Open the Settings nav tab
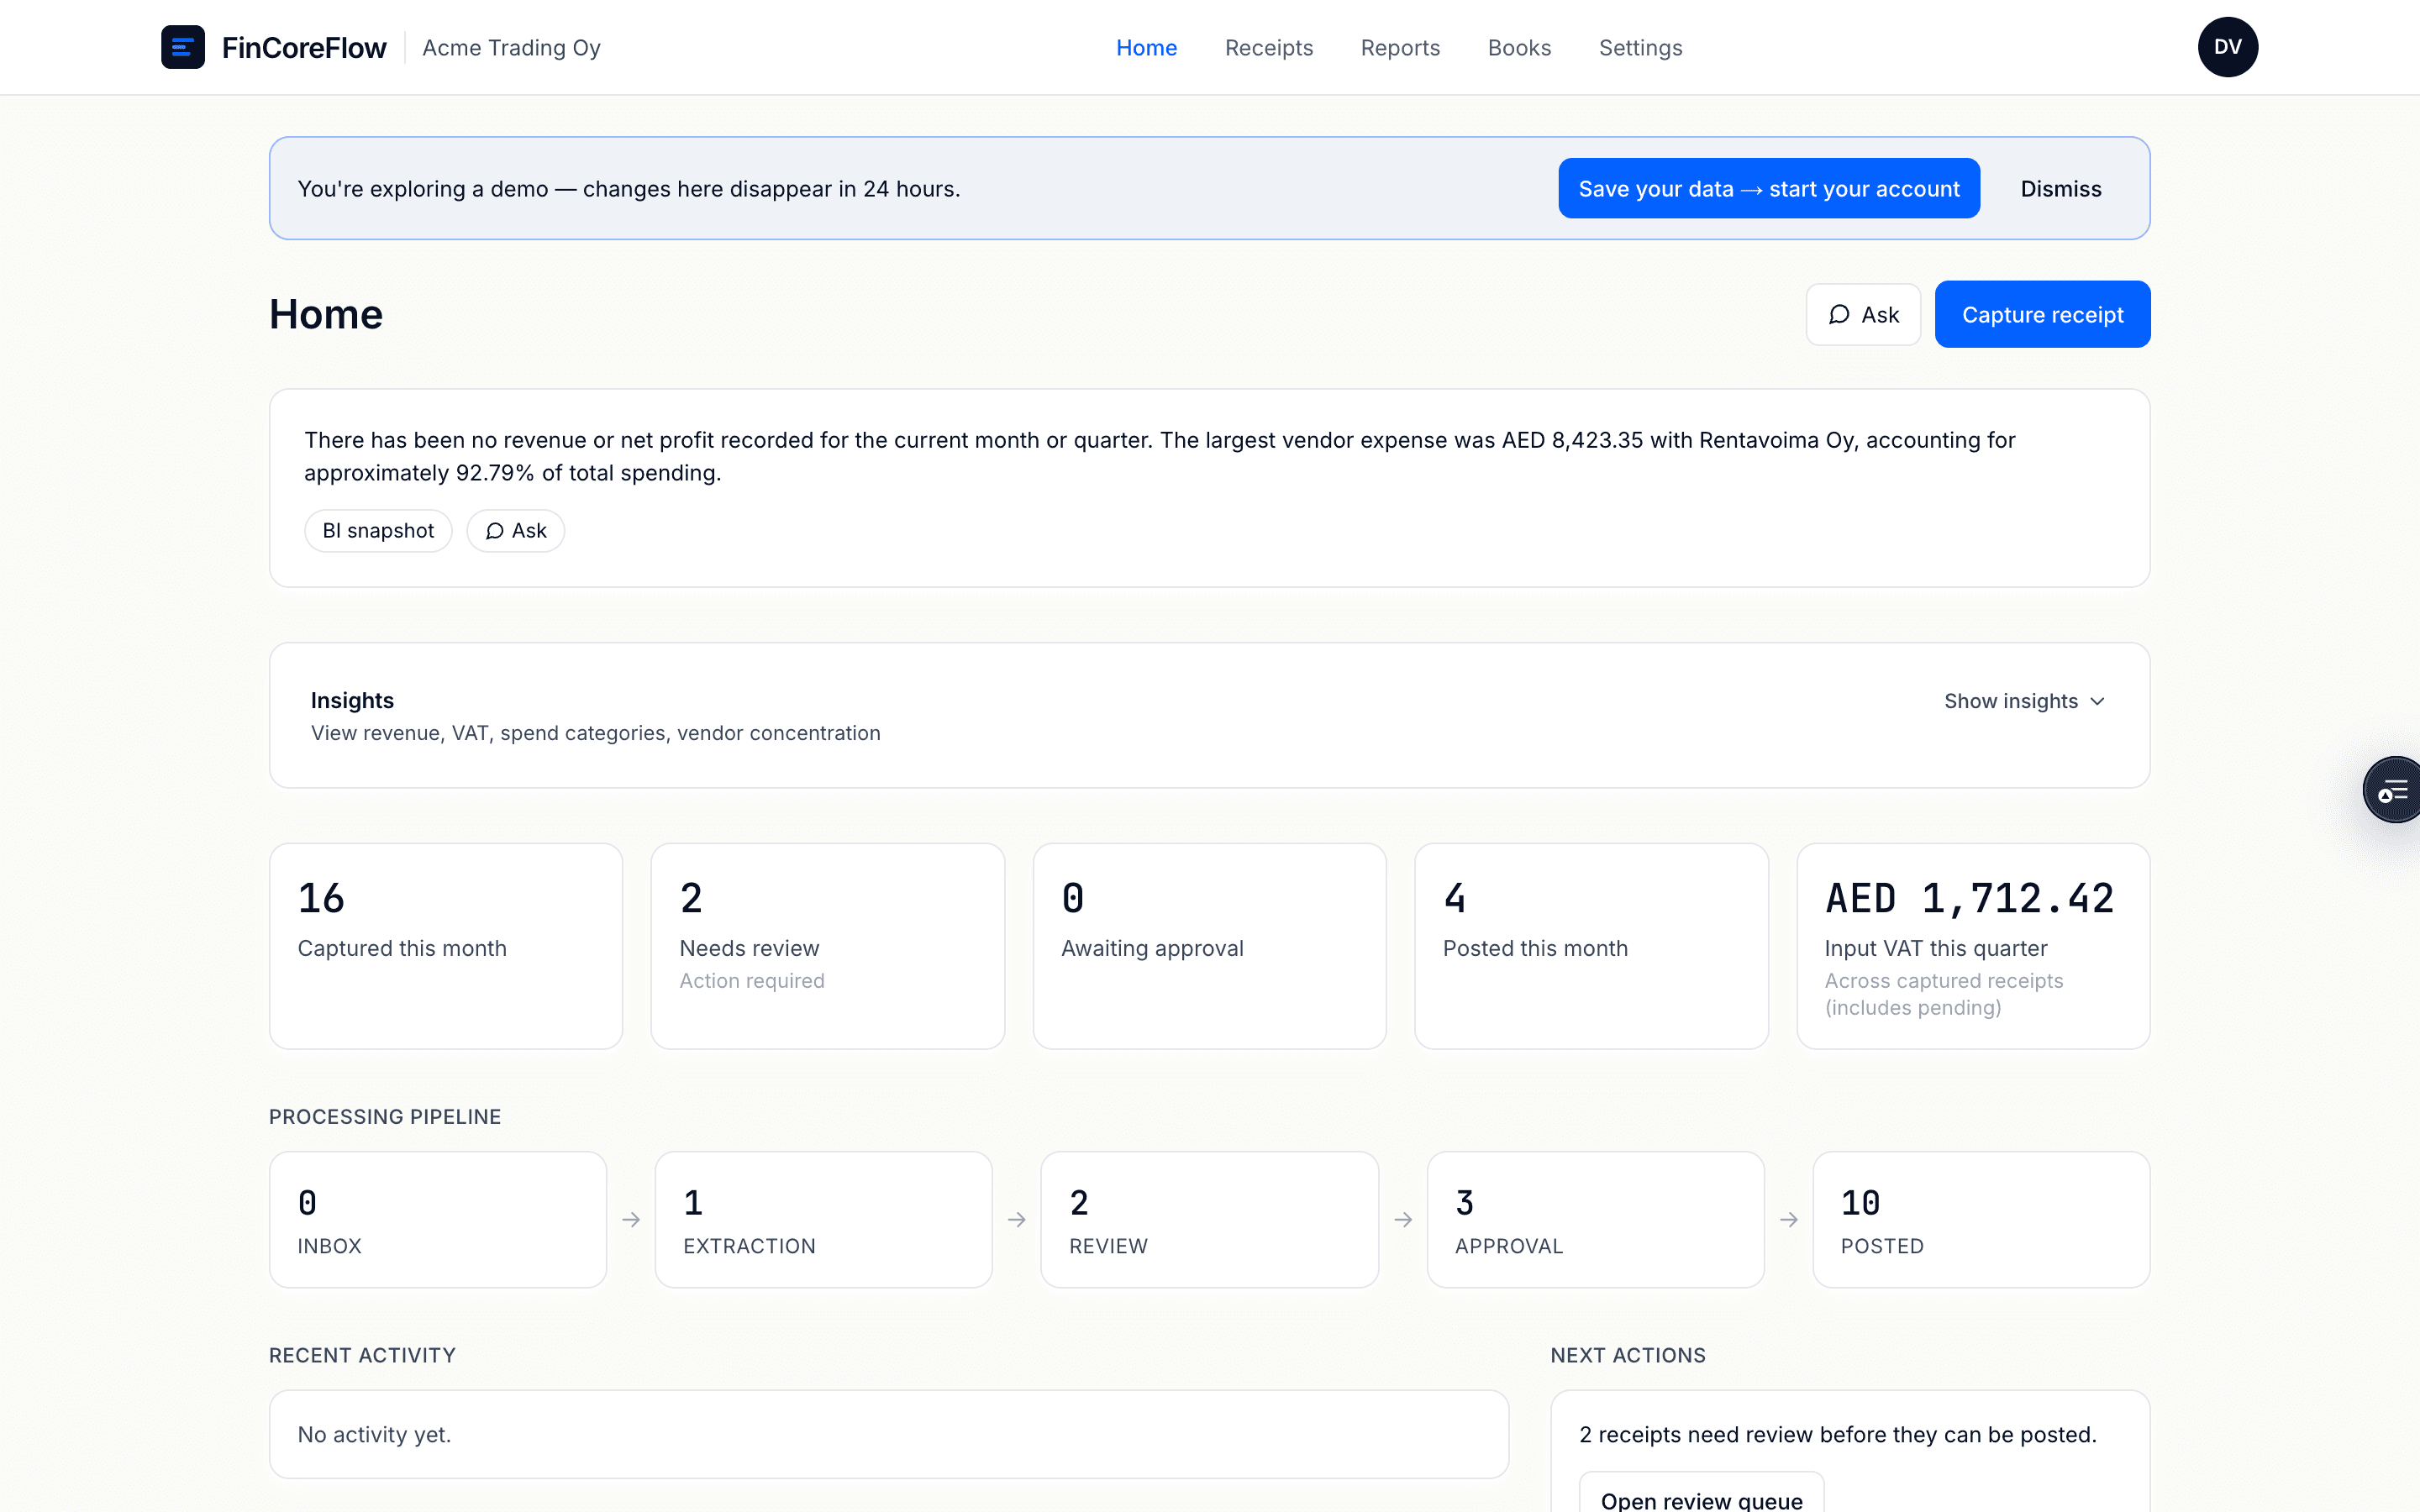 (x=1640, y=48)
